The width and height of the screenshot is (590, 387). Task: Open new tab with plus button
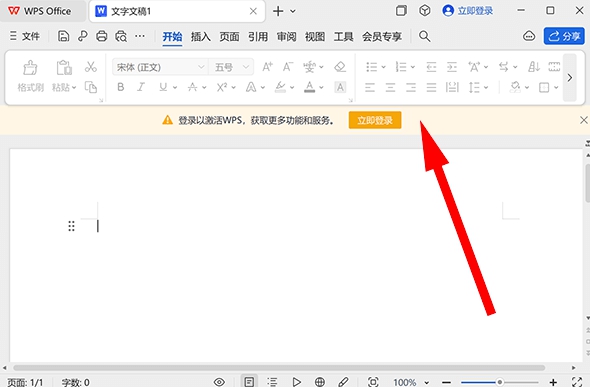(x=278, y=11)
